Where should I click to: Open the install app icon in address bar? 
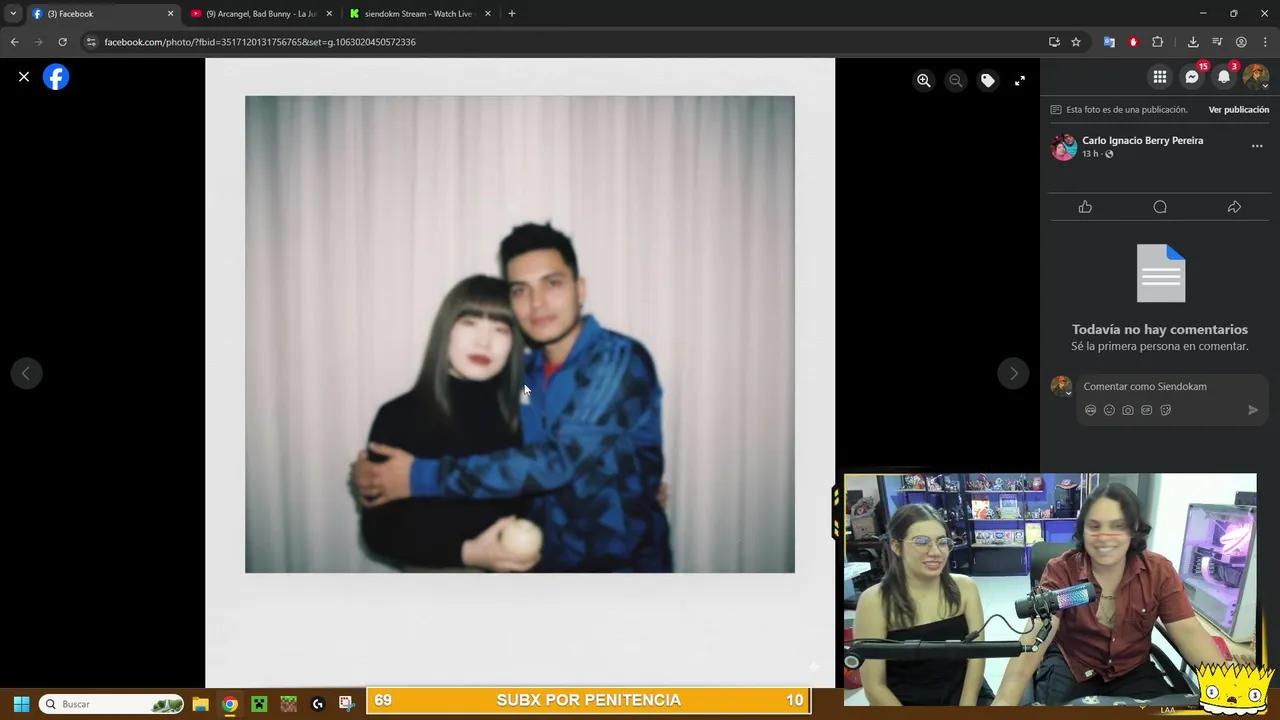tap(1054, 42)
